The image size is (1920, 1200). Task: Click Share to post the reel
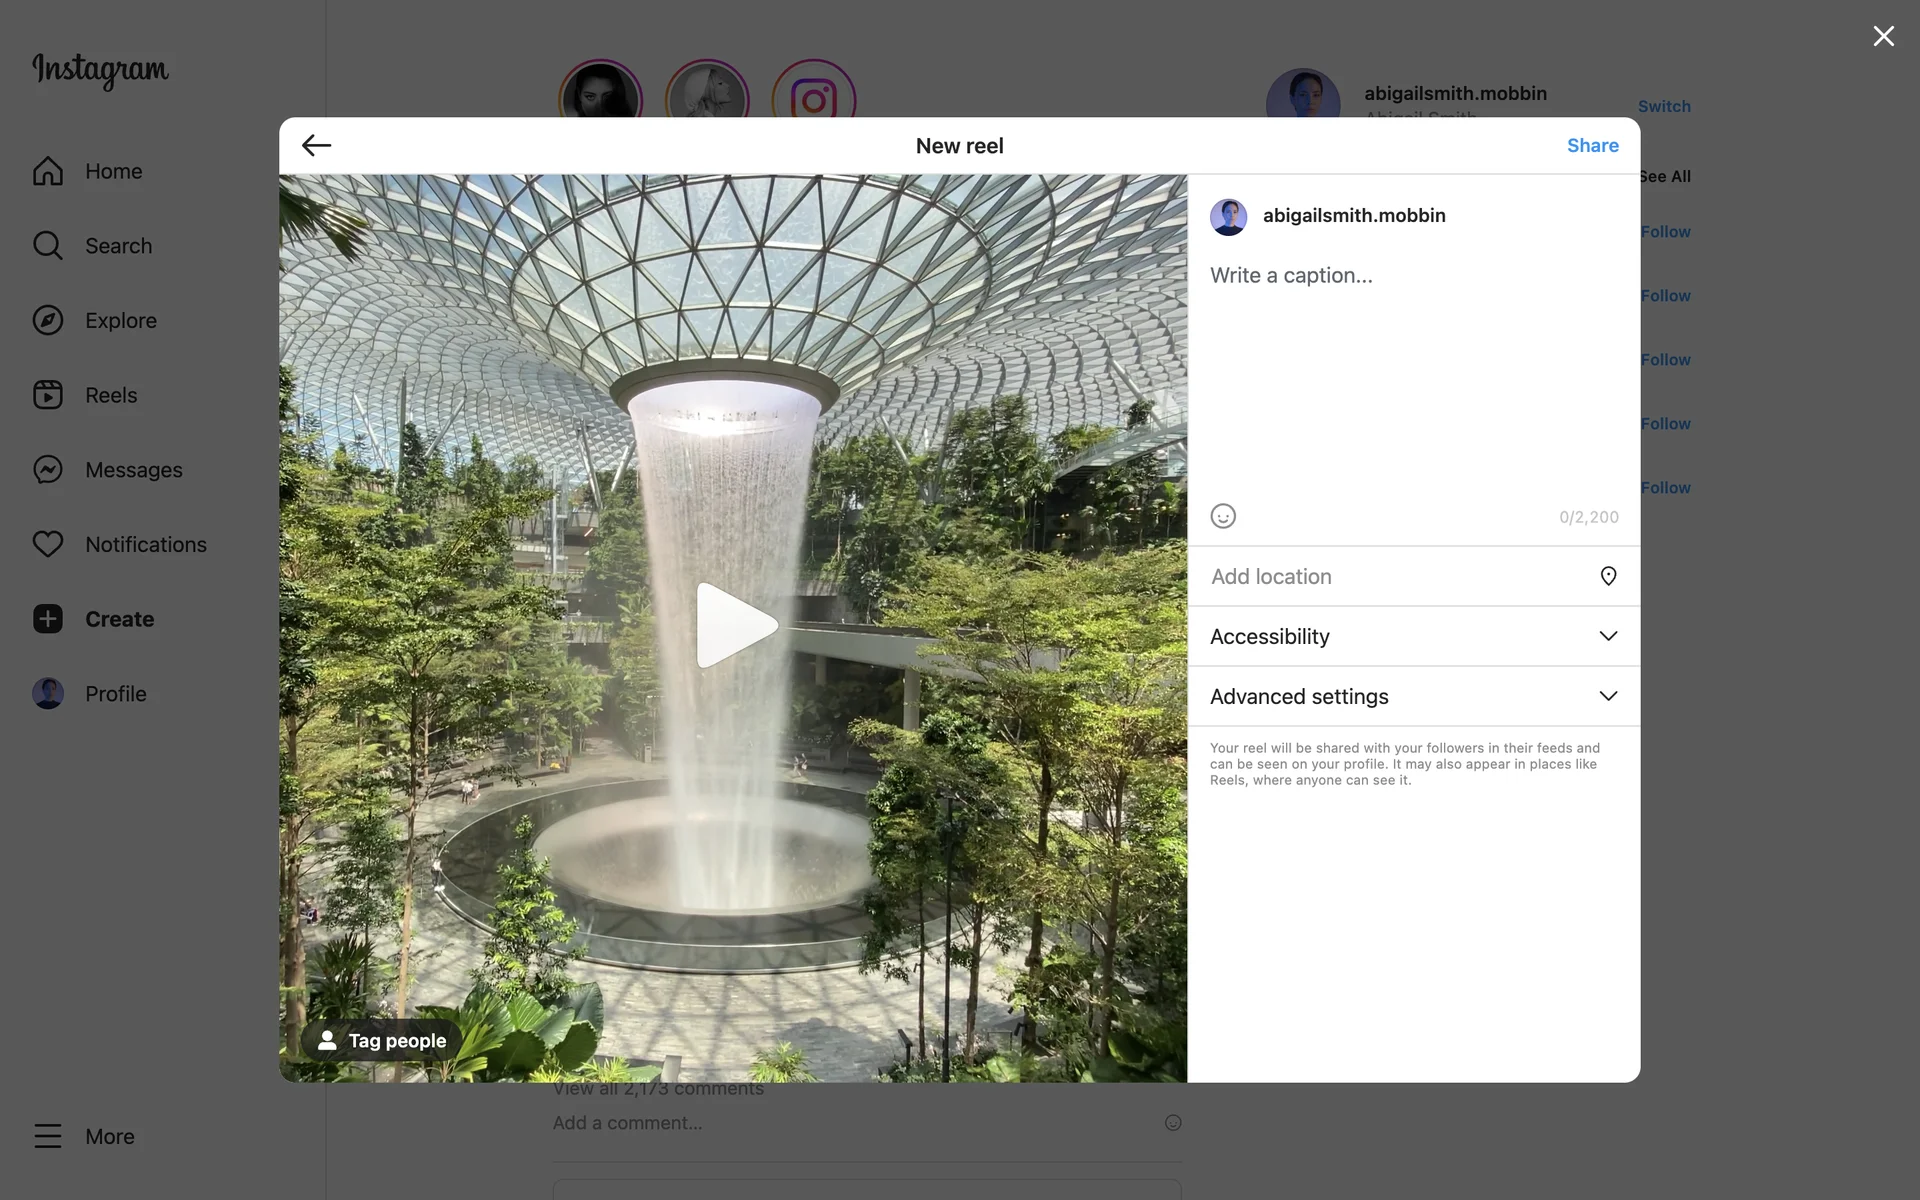tap(1592, 146)
